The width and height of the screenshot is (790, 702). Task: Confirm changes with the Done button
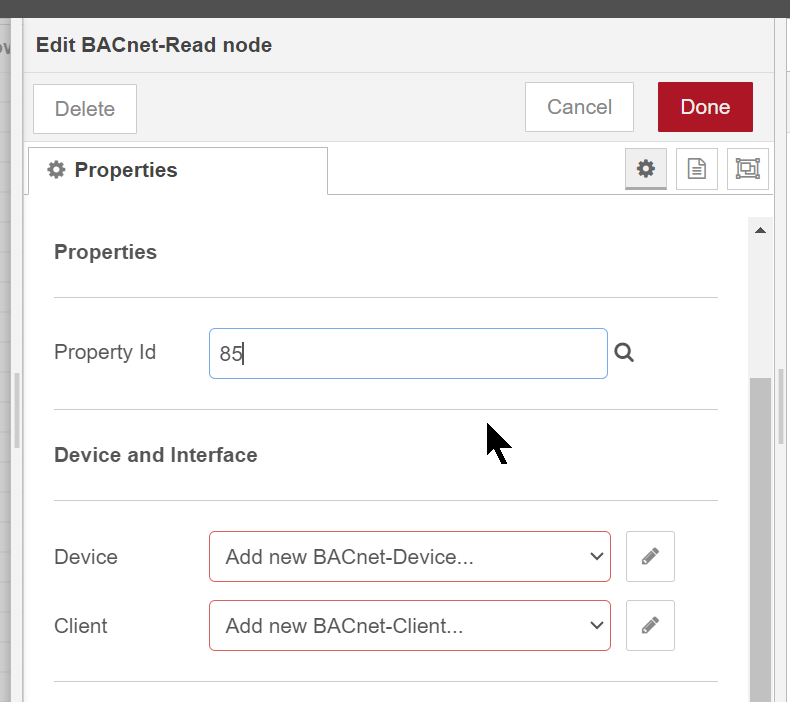pyautogui.click(x=705, y=107)
